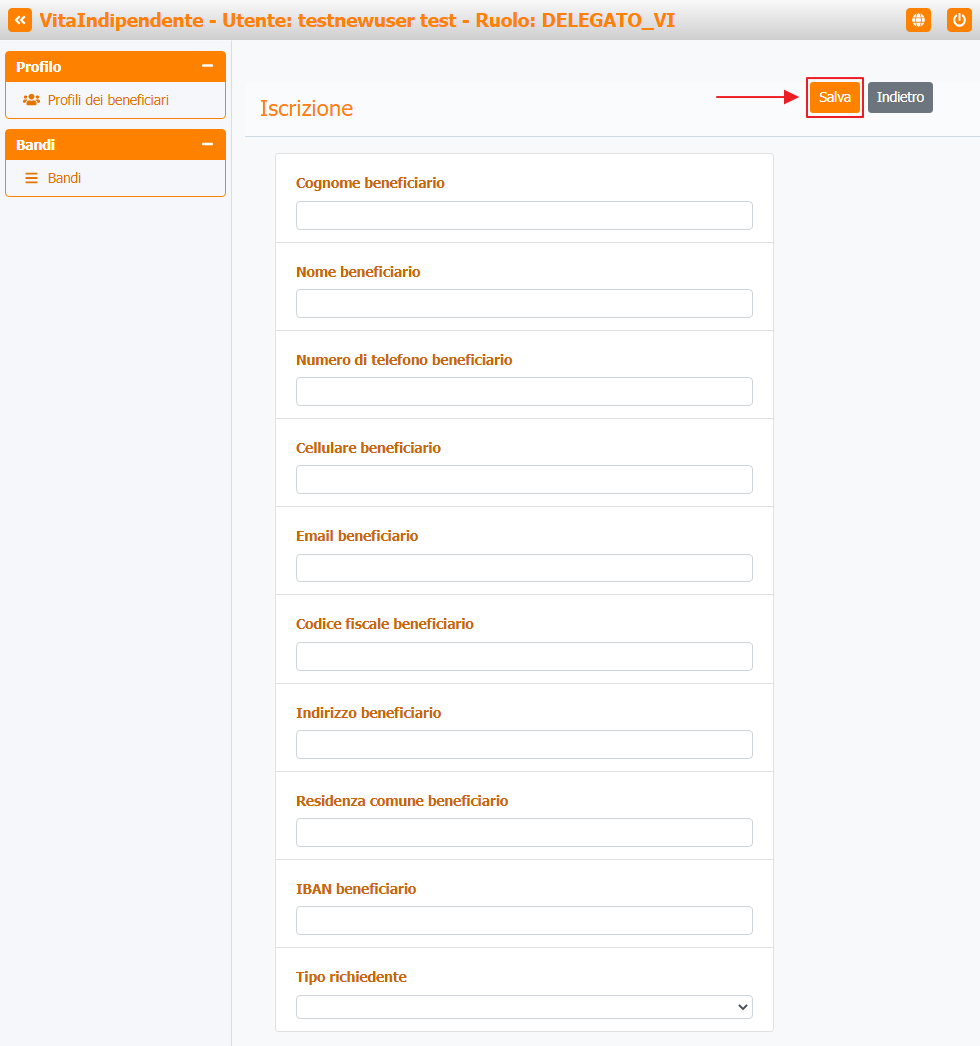Click the power logout icon

click(959, 20)
